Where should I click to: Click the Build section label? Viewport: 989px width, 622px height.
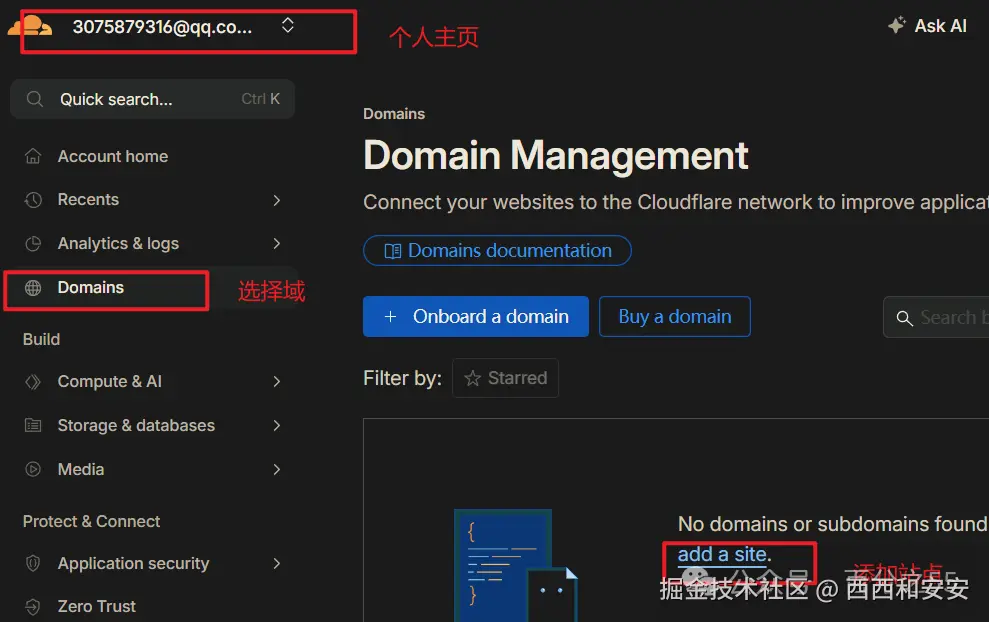42,339
